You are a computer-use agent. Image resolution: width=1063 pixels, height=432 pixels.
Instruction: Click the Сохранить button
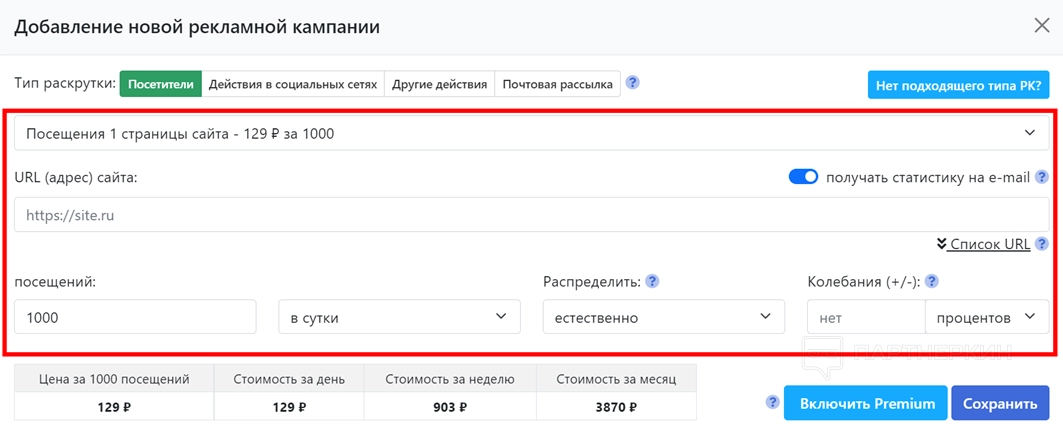(1000, 404)
